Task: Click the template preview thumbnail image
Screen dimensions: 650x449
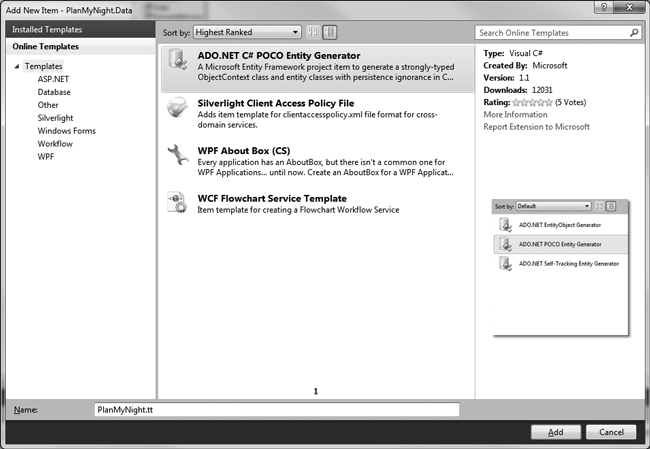Action: pos(560,267)
